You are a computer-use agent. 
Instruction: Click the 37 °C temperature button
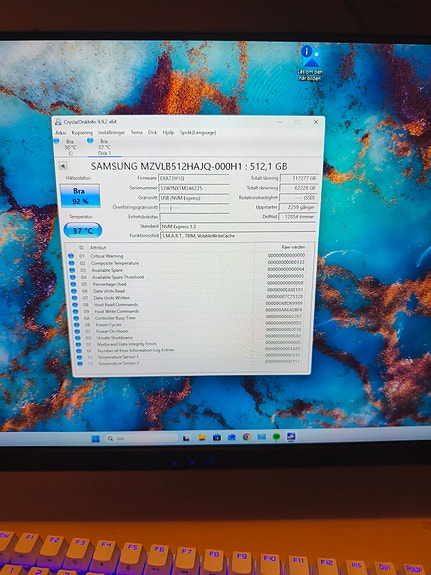pyautogui.click(x=83, y=231)
